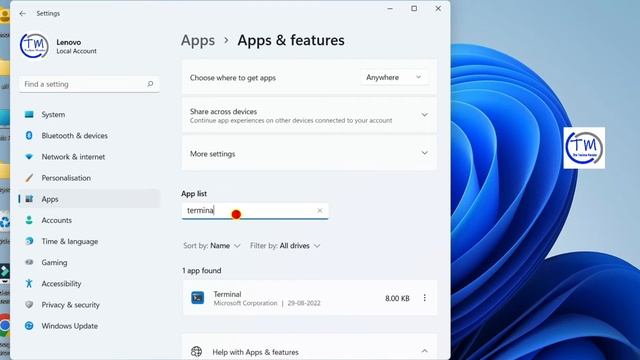The height and width of the screenshot is (360, 640).
Task: Go to Network & internet
Action: tap(89, 157)
